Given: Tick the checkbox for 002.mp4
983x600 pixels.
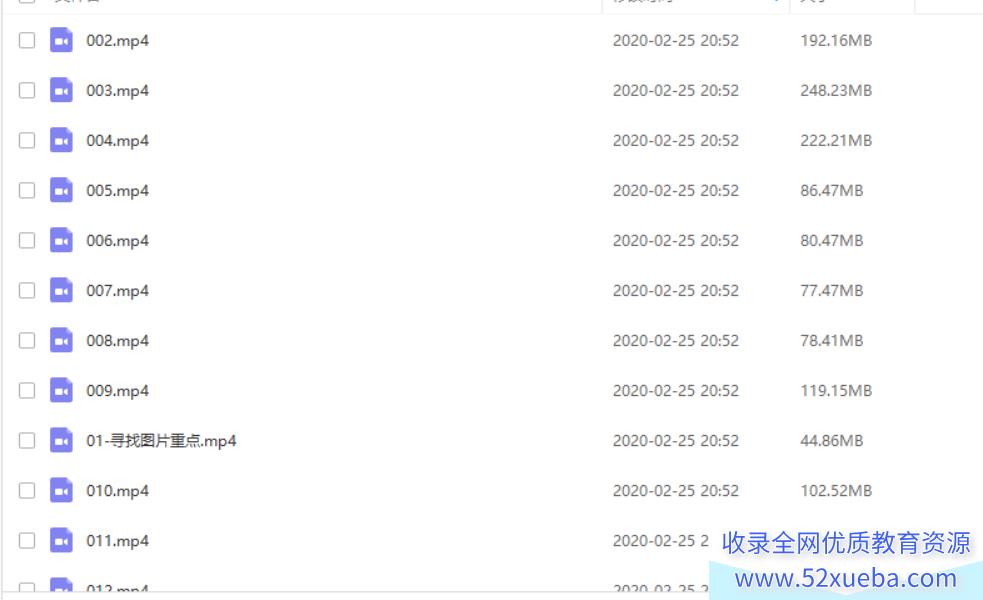Looking at the screenshot, I should pyautogui.click(x=27, y=41).
